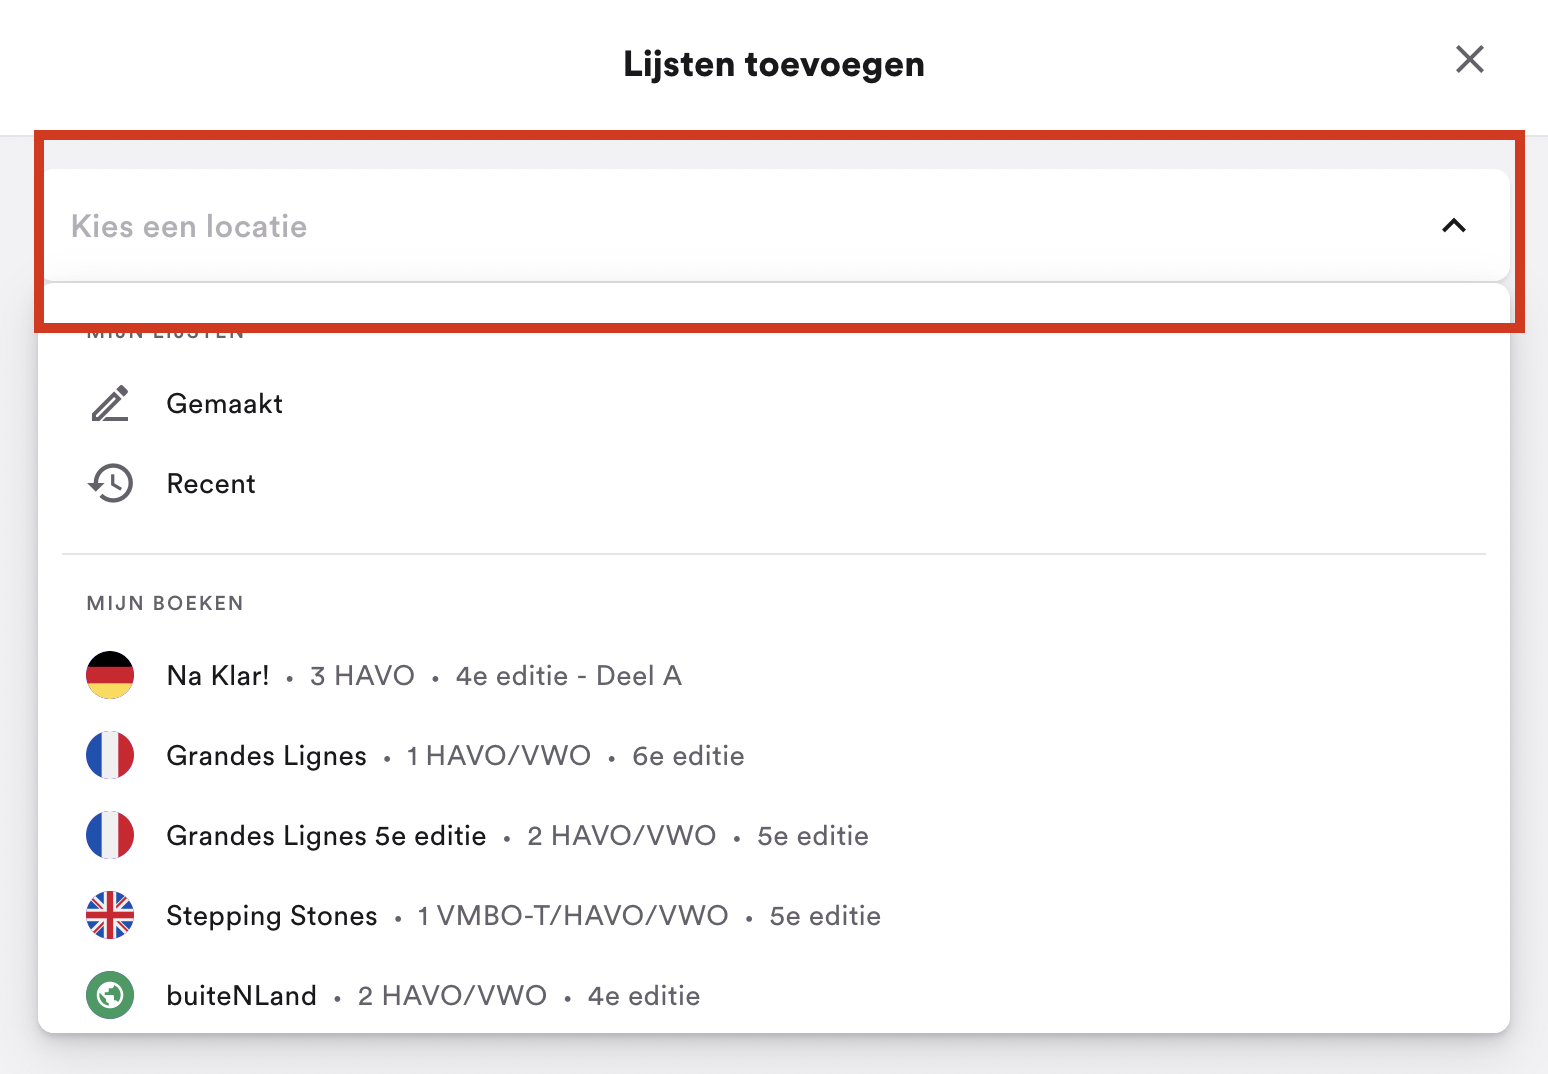The height and width of the screenshot is (1074, 1548).
Task: Close the Lijsten toevoegen dialog
Action: coord(1469,60)
